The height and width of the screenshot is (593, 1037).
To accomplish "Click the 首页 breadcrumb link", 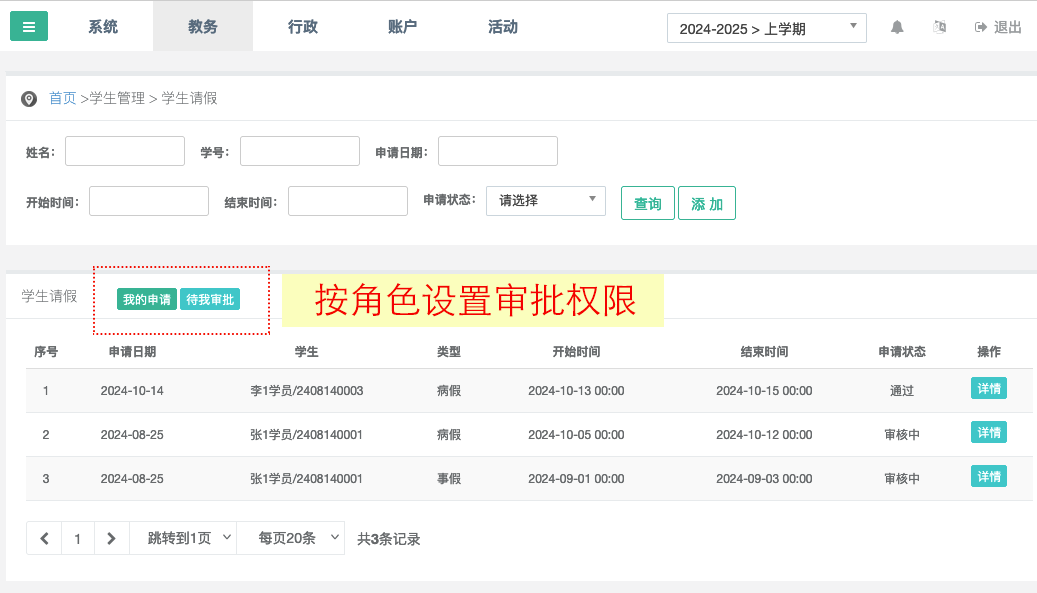I will 62,98.
